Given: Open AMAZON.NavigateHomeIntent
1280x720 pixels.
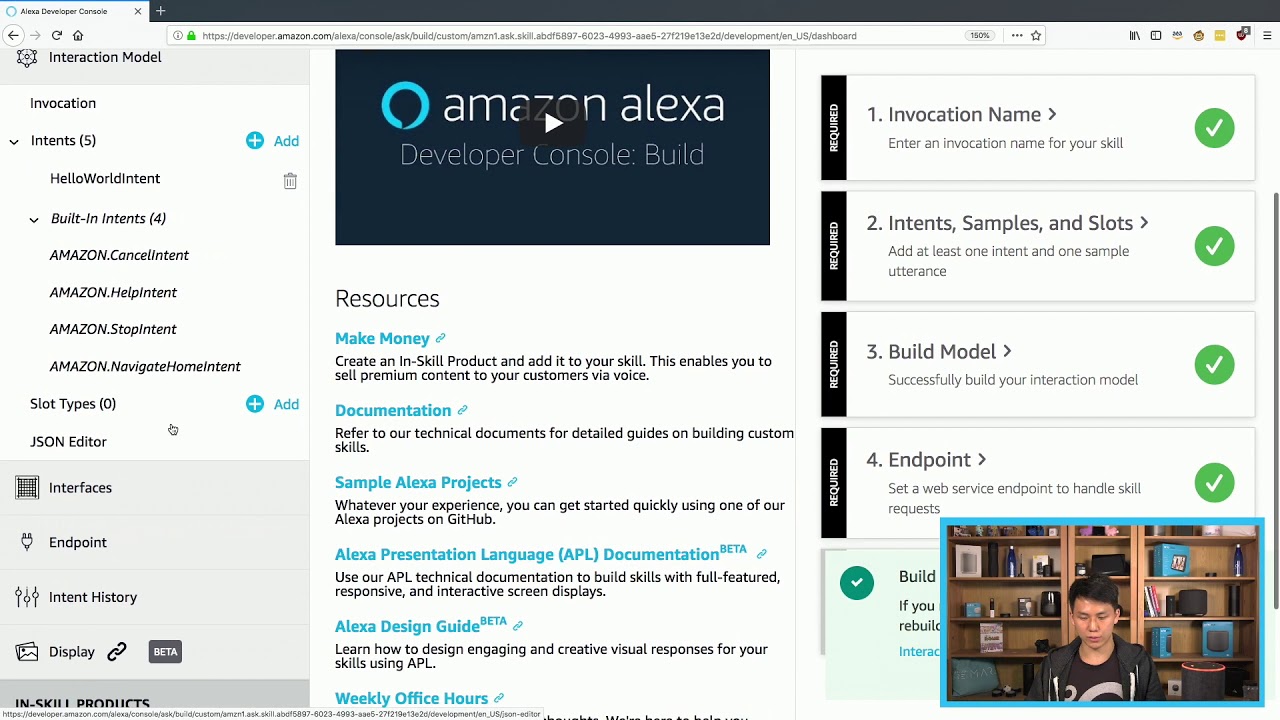Looking at the screenshot, I should click(145, 366).
